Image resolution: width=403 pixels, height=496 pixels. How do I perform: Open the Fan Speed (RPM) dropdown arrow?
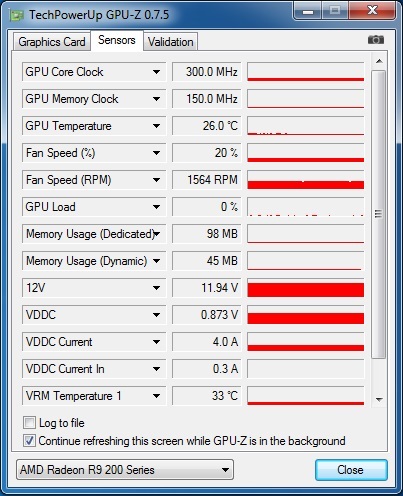click(156, 180)
